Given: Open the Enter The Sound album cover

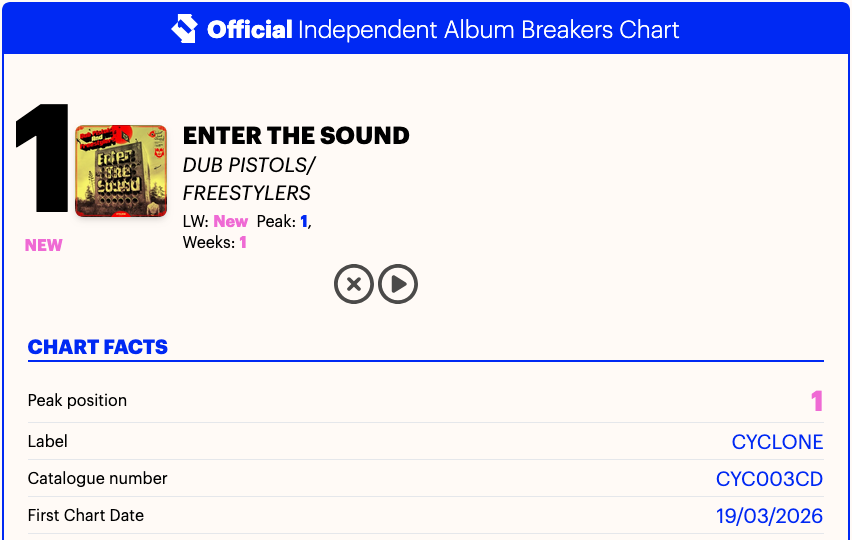Looking at the screenshot, I should tap(121, 171).
